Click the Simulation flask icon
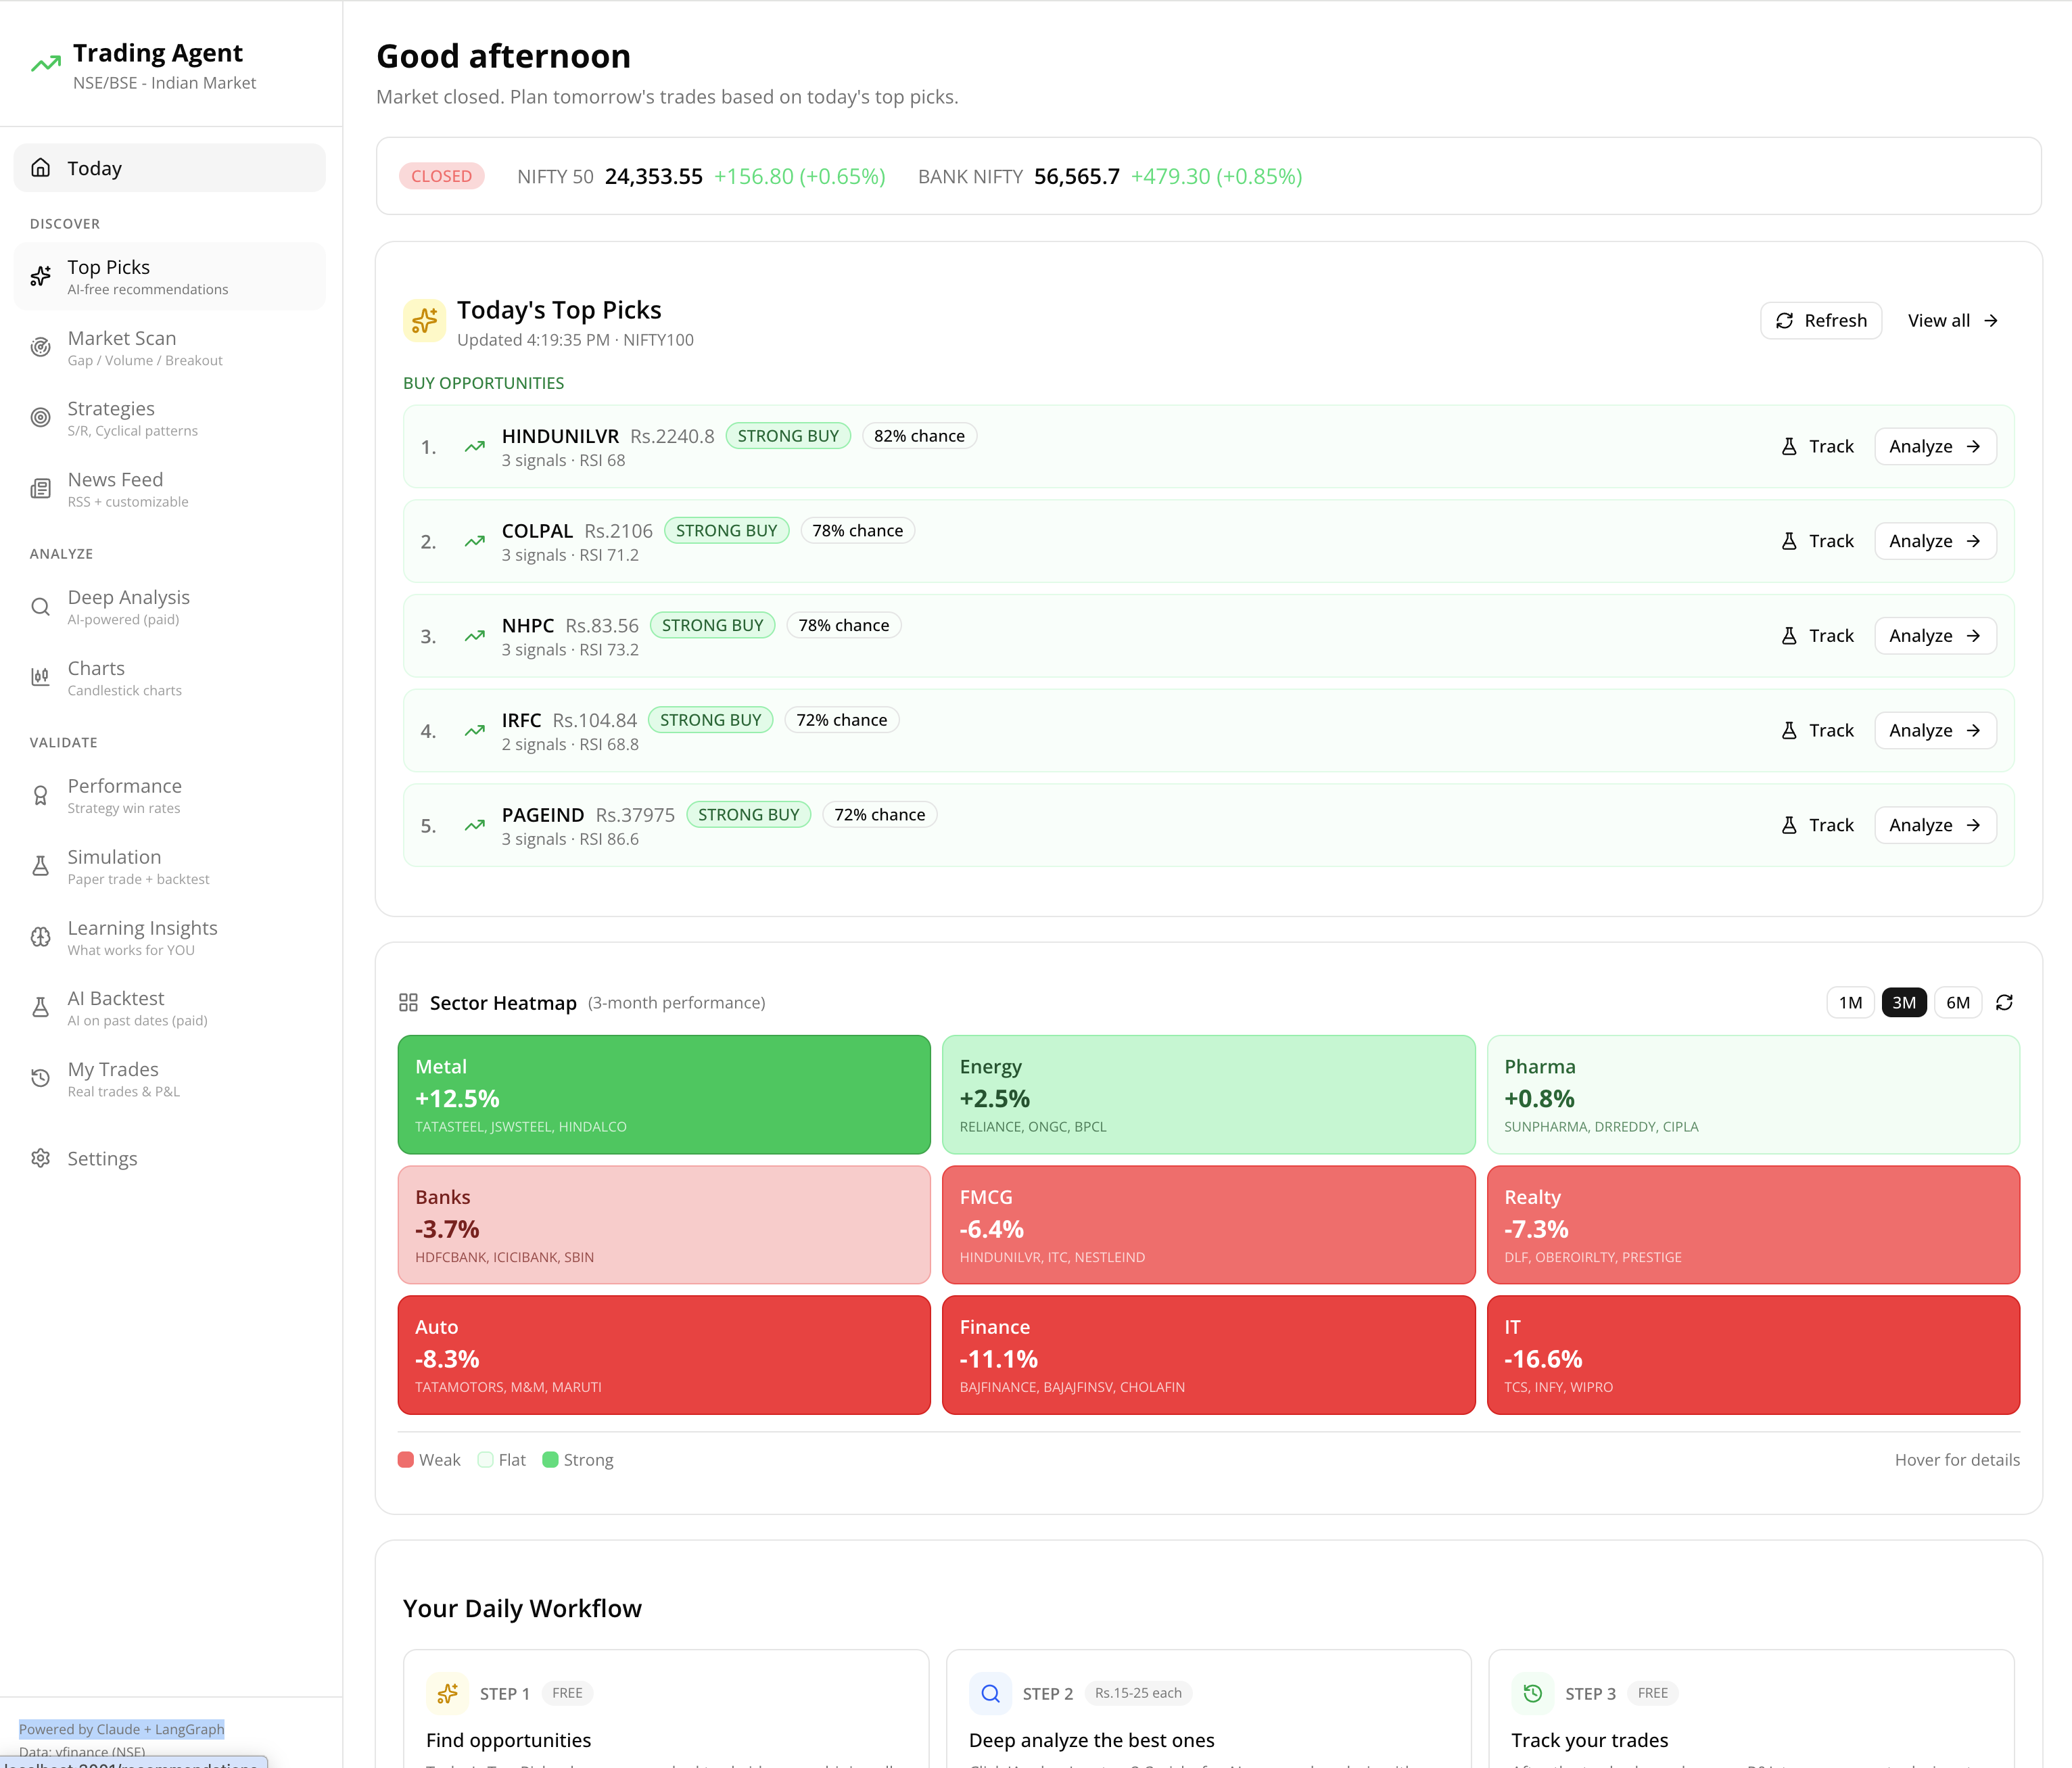This screenshot has height=1768, width=2072. [x=40, y=866]
